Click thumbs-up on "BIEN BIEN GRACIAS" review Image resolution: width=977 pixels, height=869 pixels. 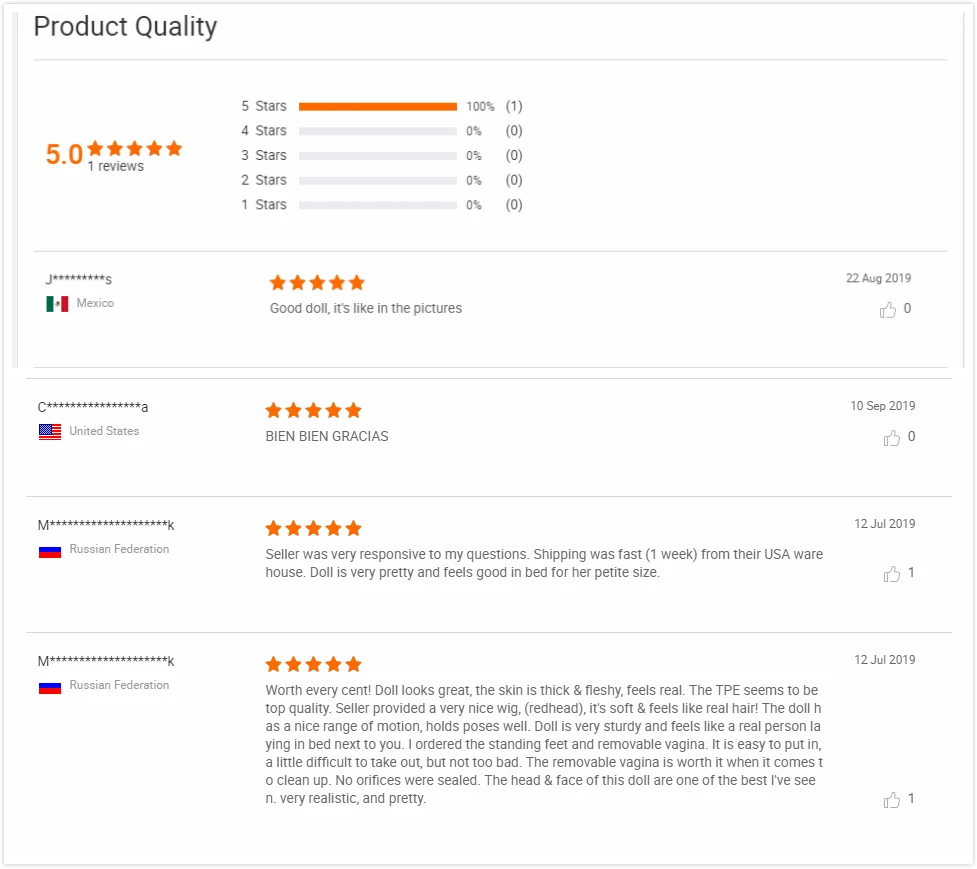coord(892,438)
